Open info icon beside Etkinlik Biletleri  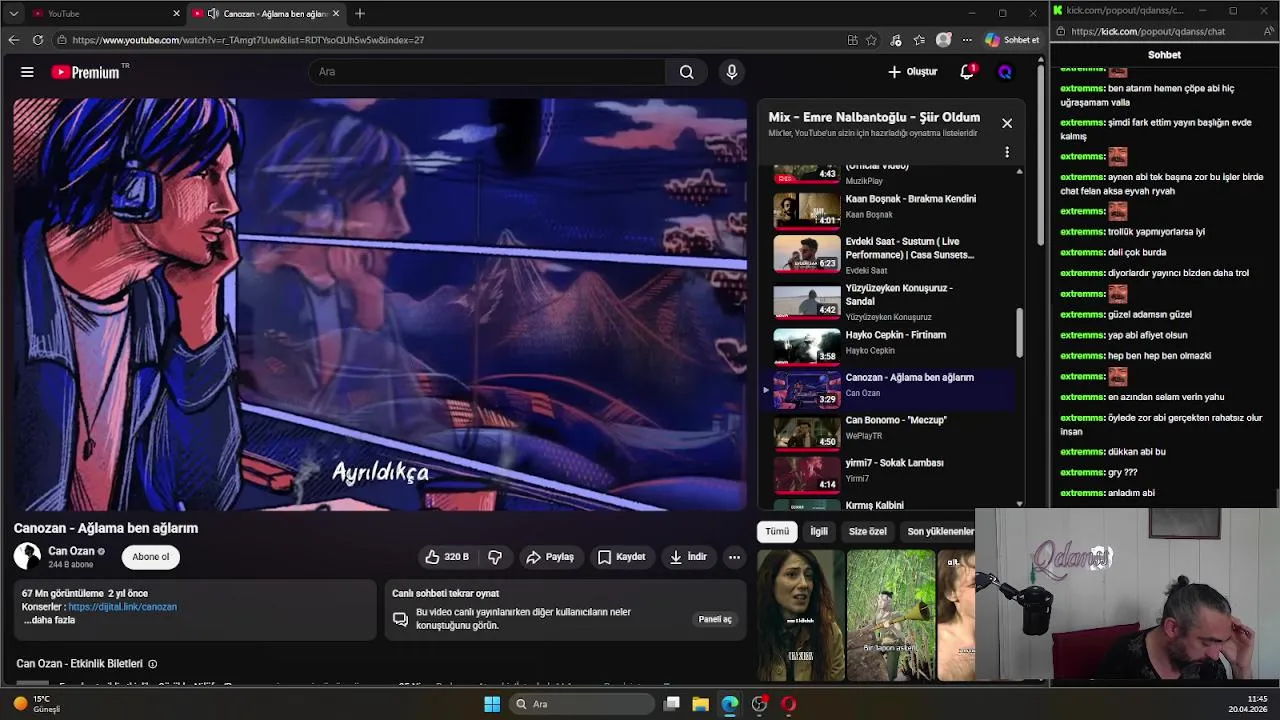153,664
